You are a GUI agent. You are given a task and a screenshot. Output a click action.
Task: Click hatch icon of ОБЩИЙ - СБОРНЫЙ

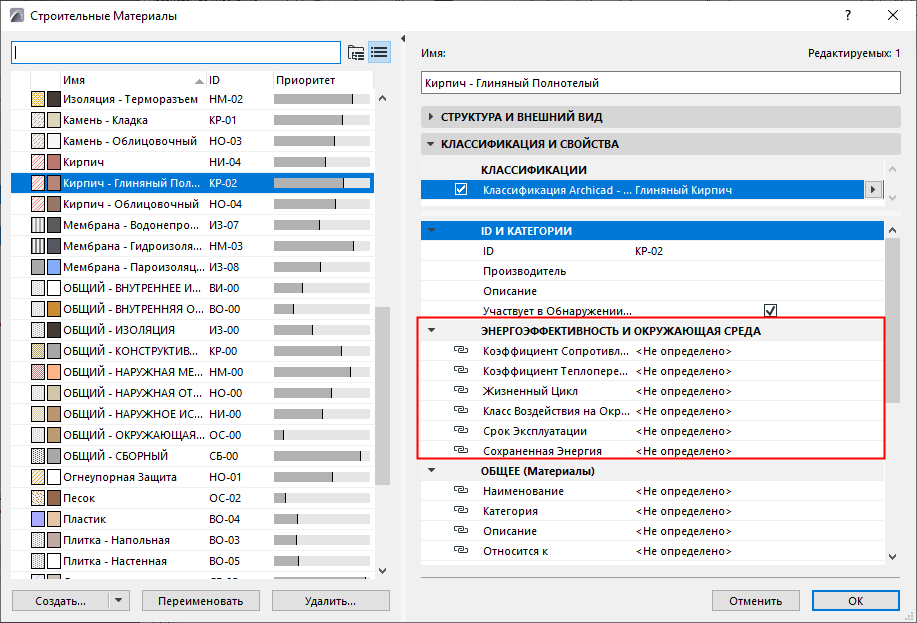click(x=38, y=456)
